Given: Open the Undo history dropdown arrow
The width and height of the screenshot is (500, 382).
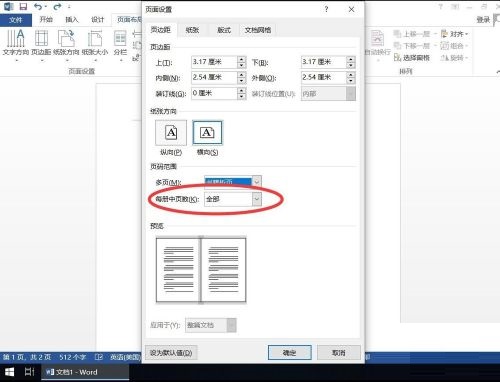Looking at the screenshot, I should coord(46,6).
